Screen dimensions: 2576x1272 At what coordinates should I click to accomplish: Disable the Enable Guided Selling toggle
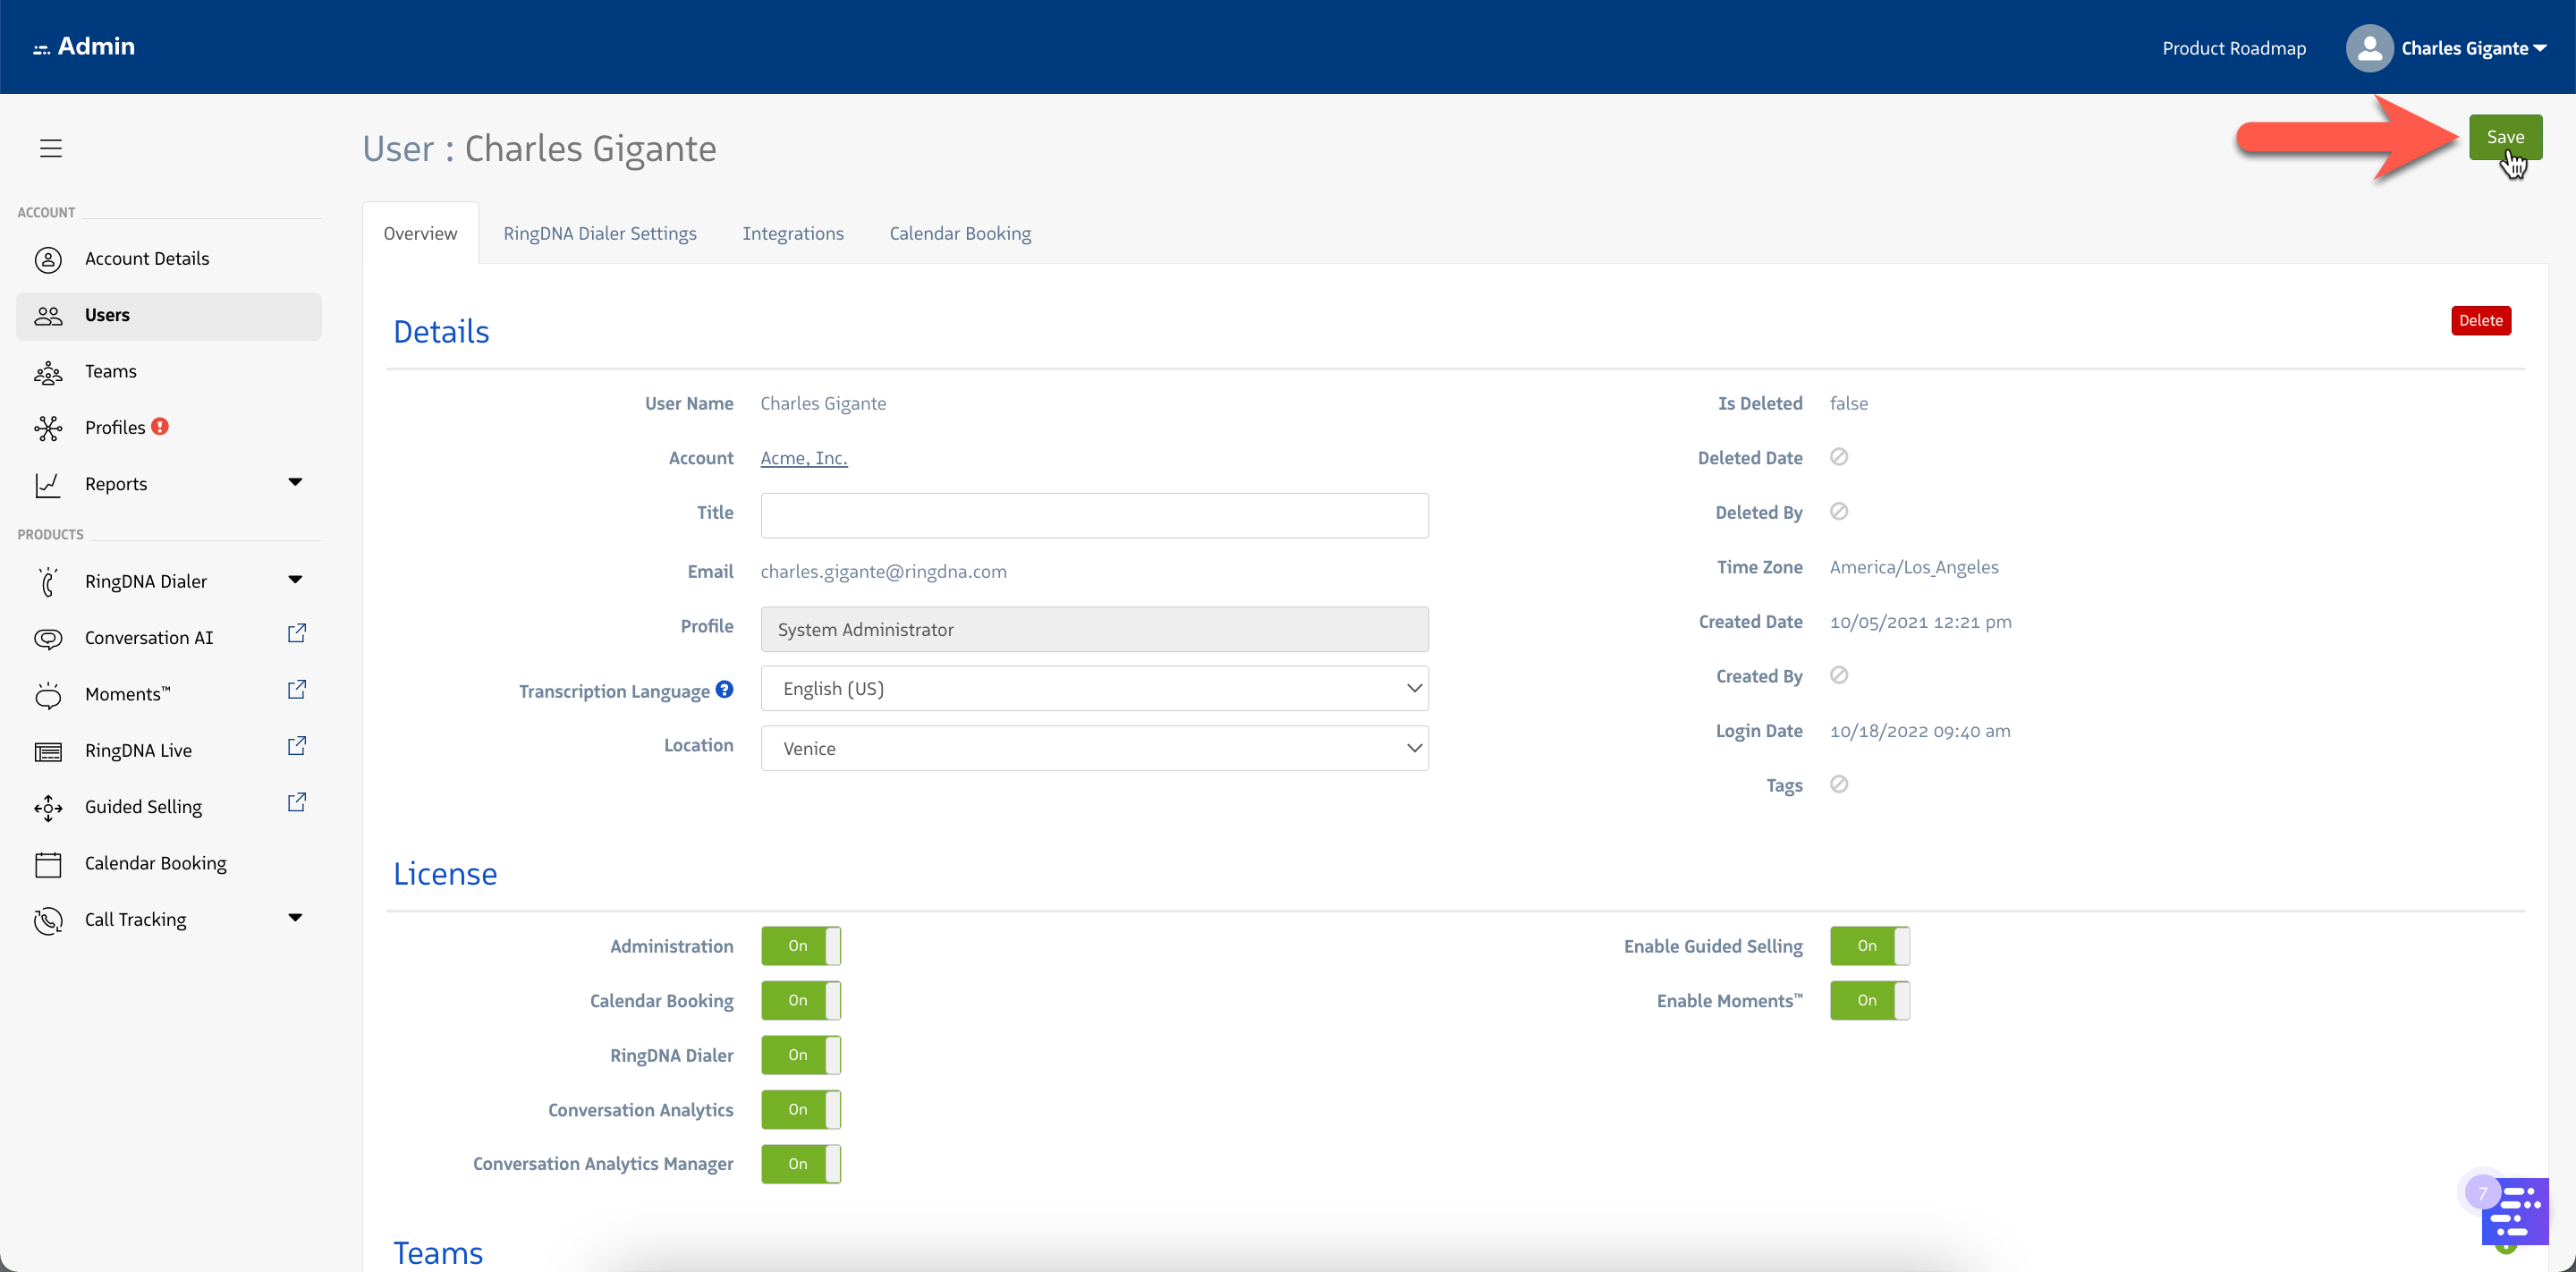click(1869, 946)
